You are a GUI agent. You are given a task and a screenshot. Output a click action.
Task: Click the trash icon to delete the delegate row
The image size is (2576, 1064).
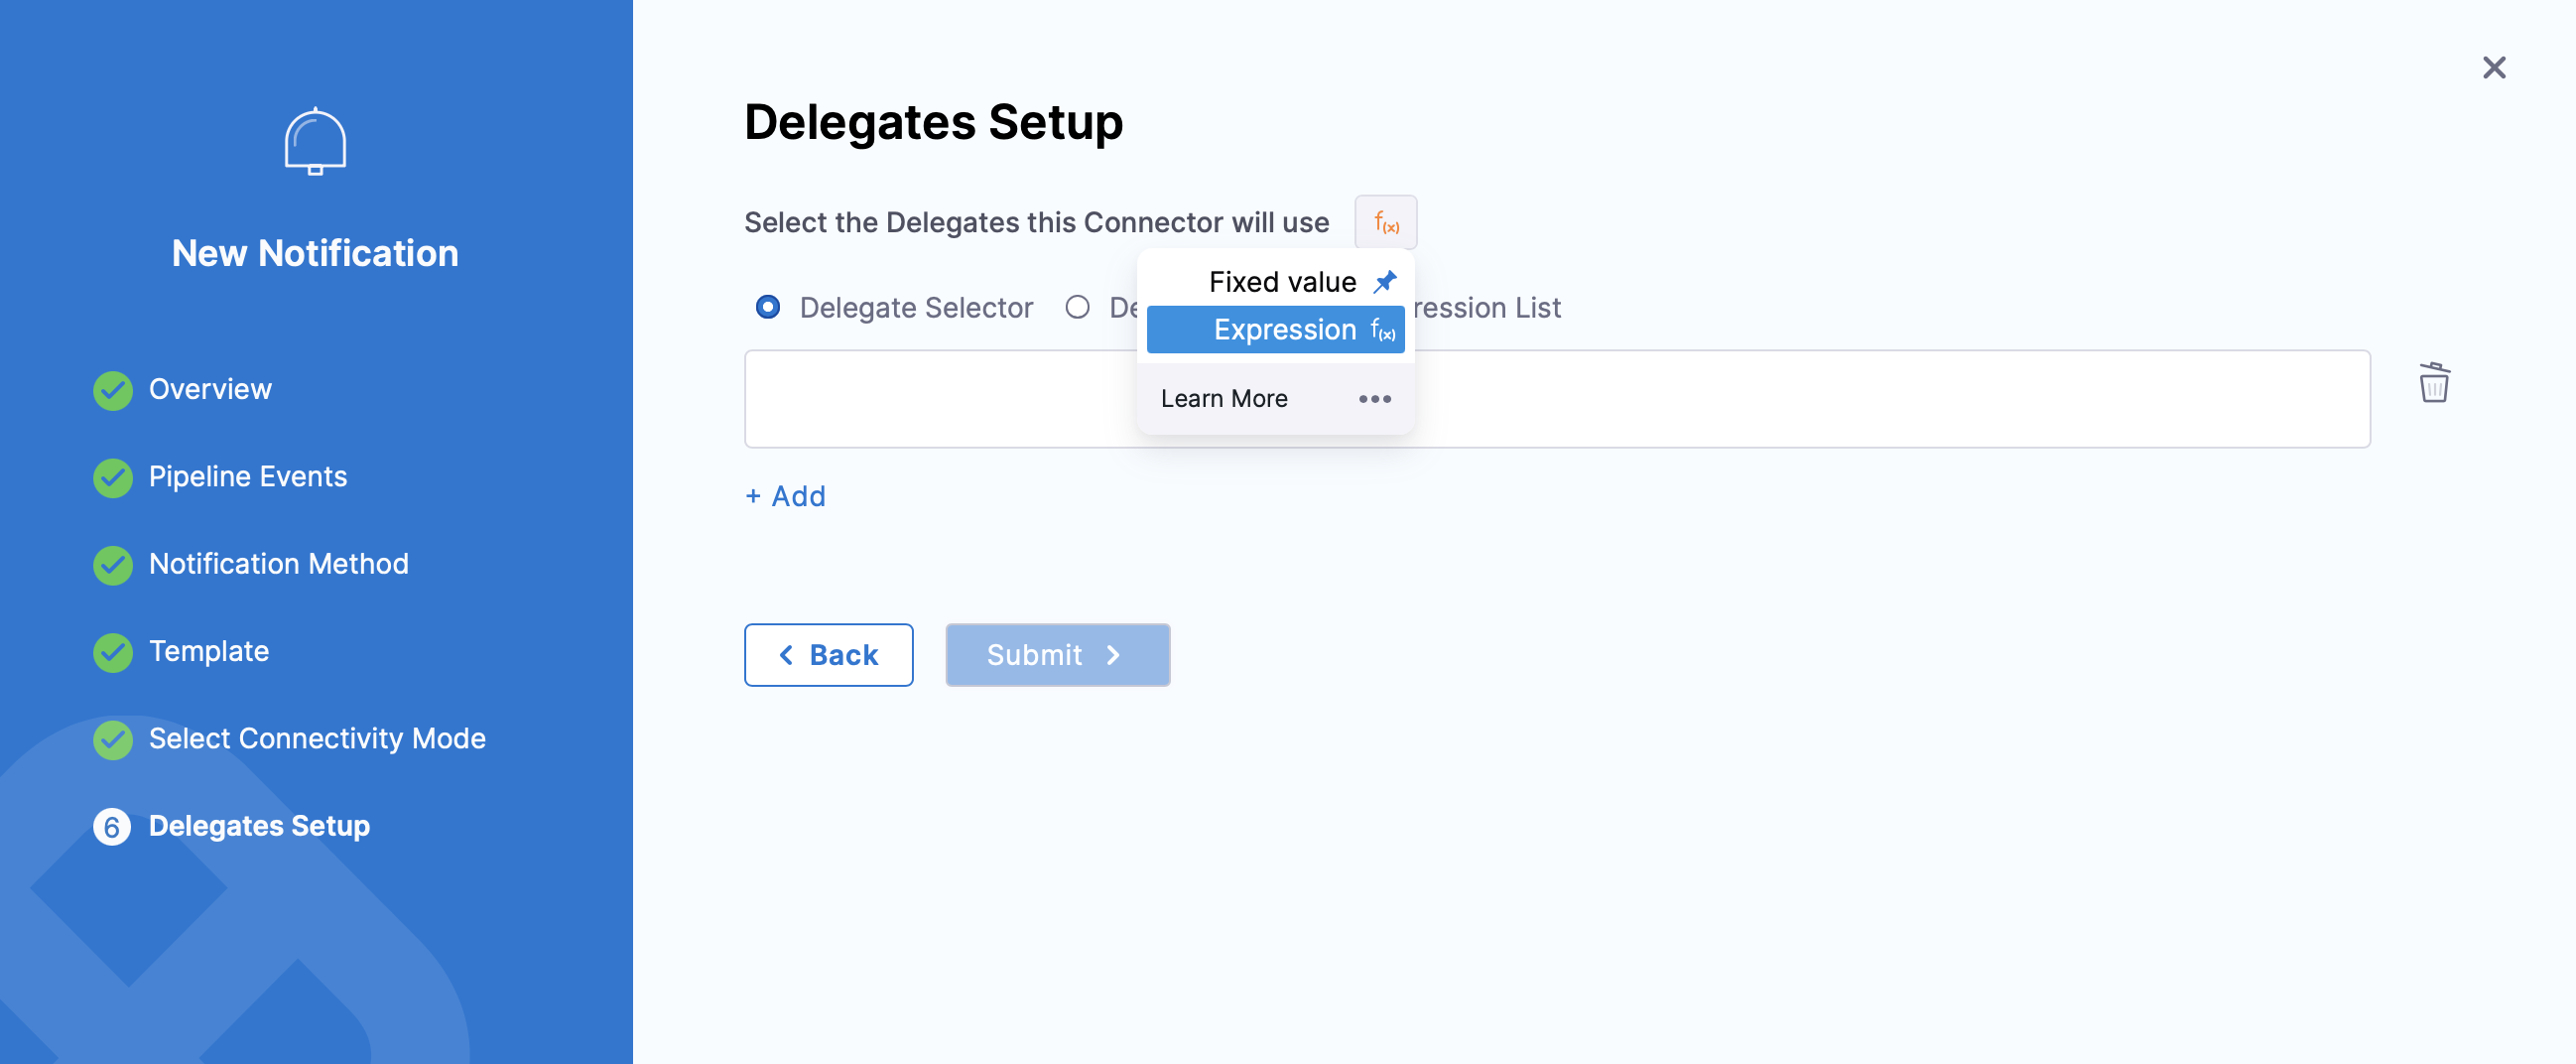pos(2433,383)
